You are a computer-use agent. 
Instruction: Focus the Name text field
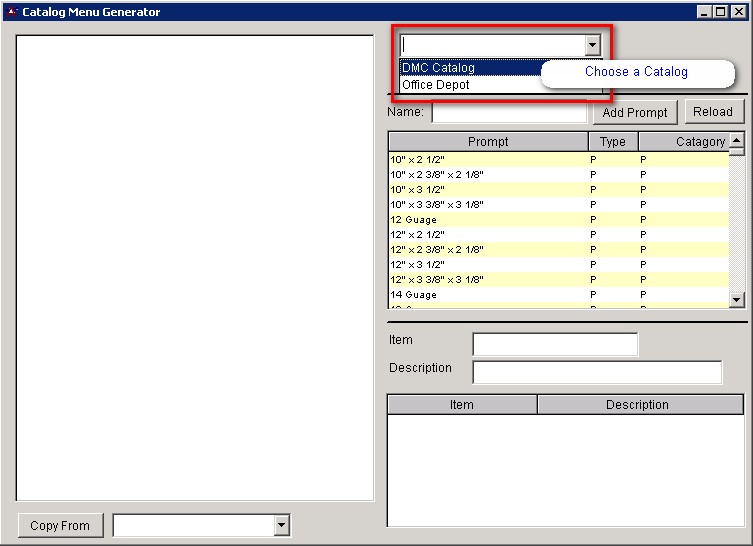point(508,113)
